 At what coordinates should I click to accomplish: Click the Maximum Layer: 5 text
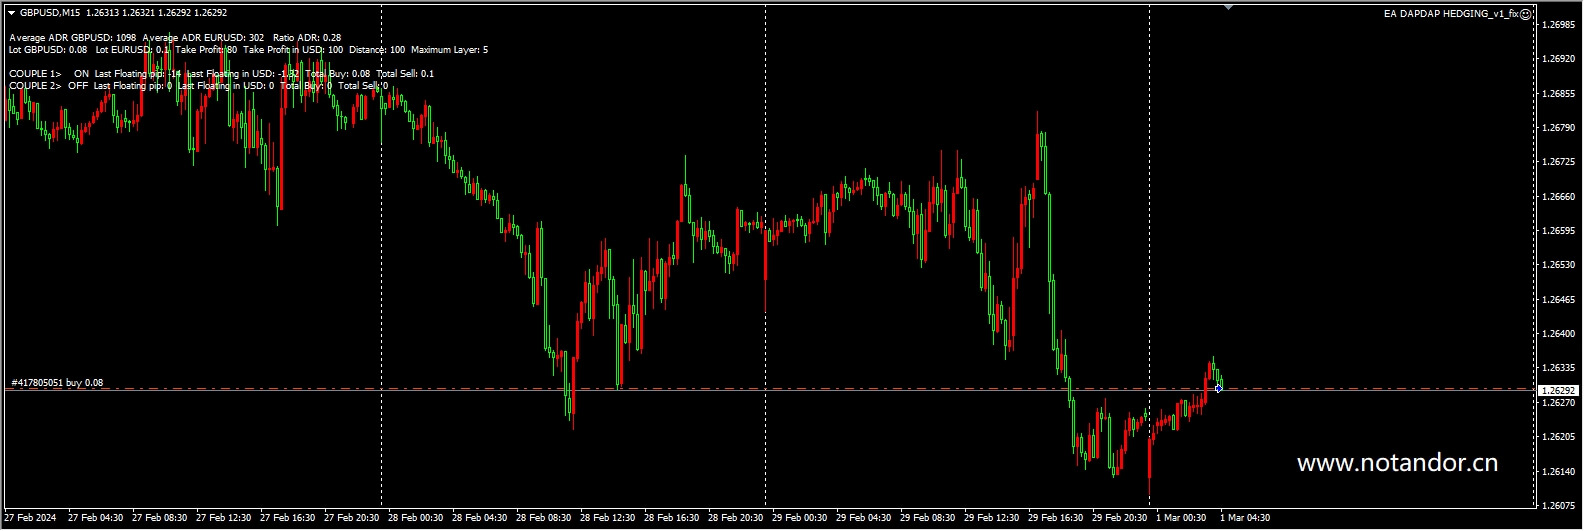pos(449,50)
